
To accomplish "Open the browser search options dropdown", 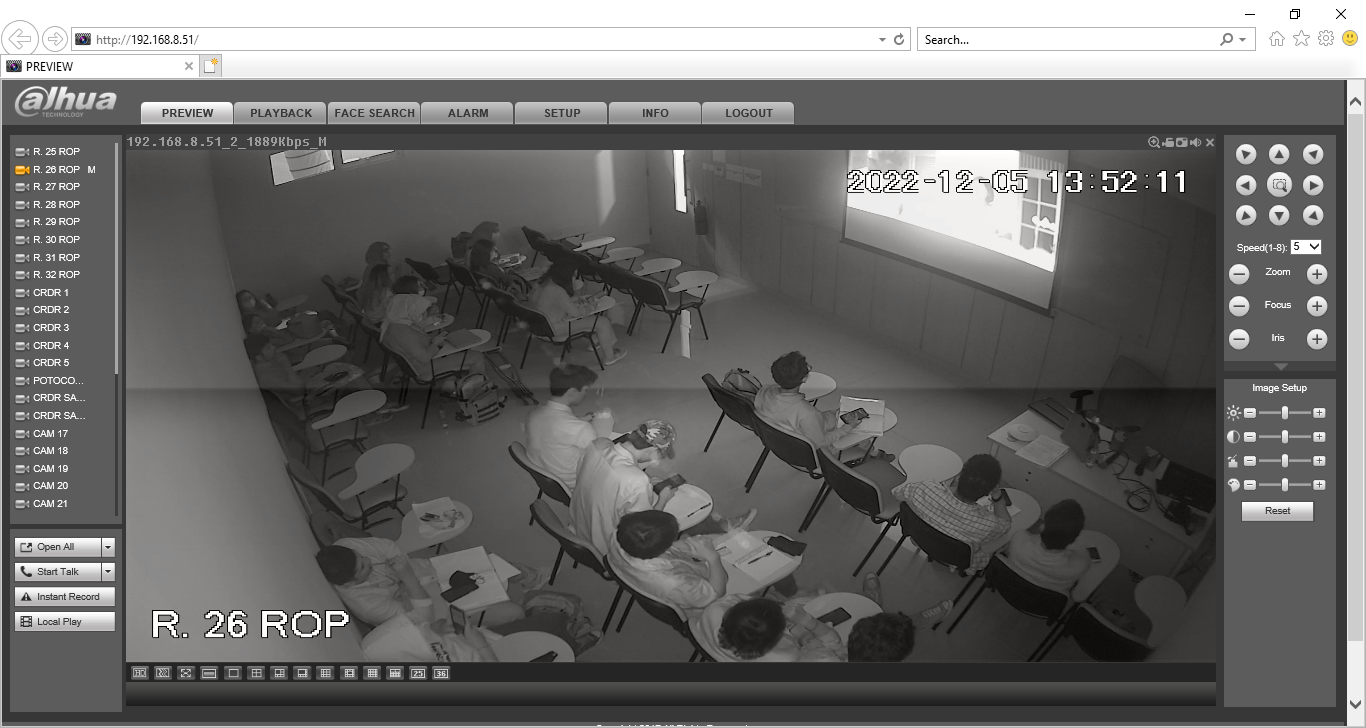I will 1243,40.
